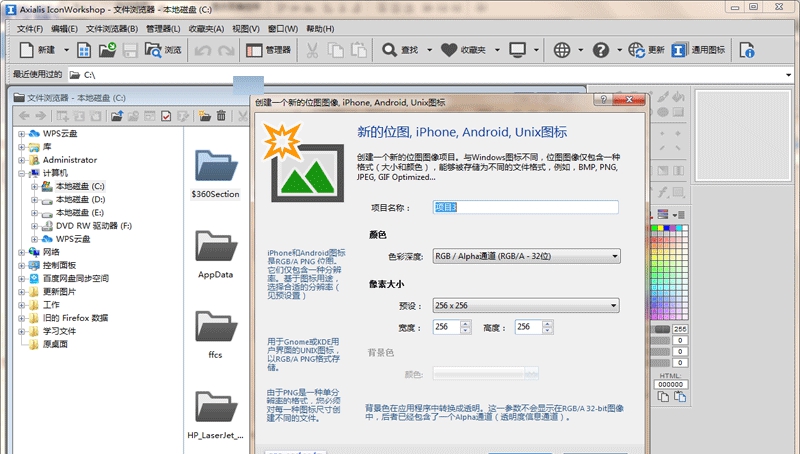The image size is (800, 454).
Task: Click the 收藏夹 heart favorites icon
Action: pos(449,50)
